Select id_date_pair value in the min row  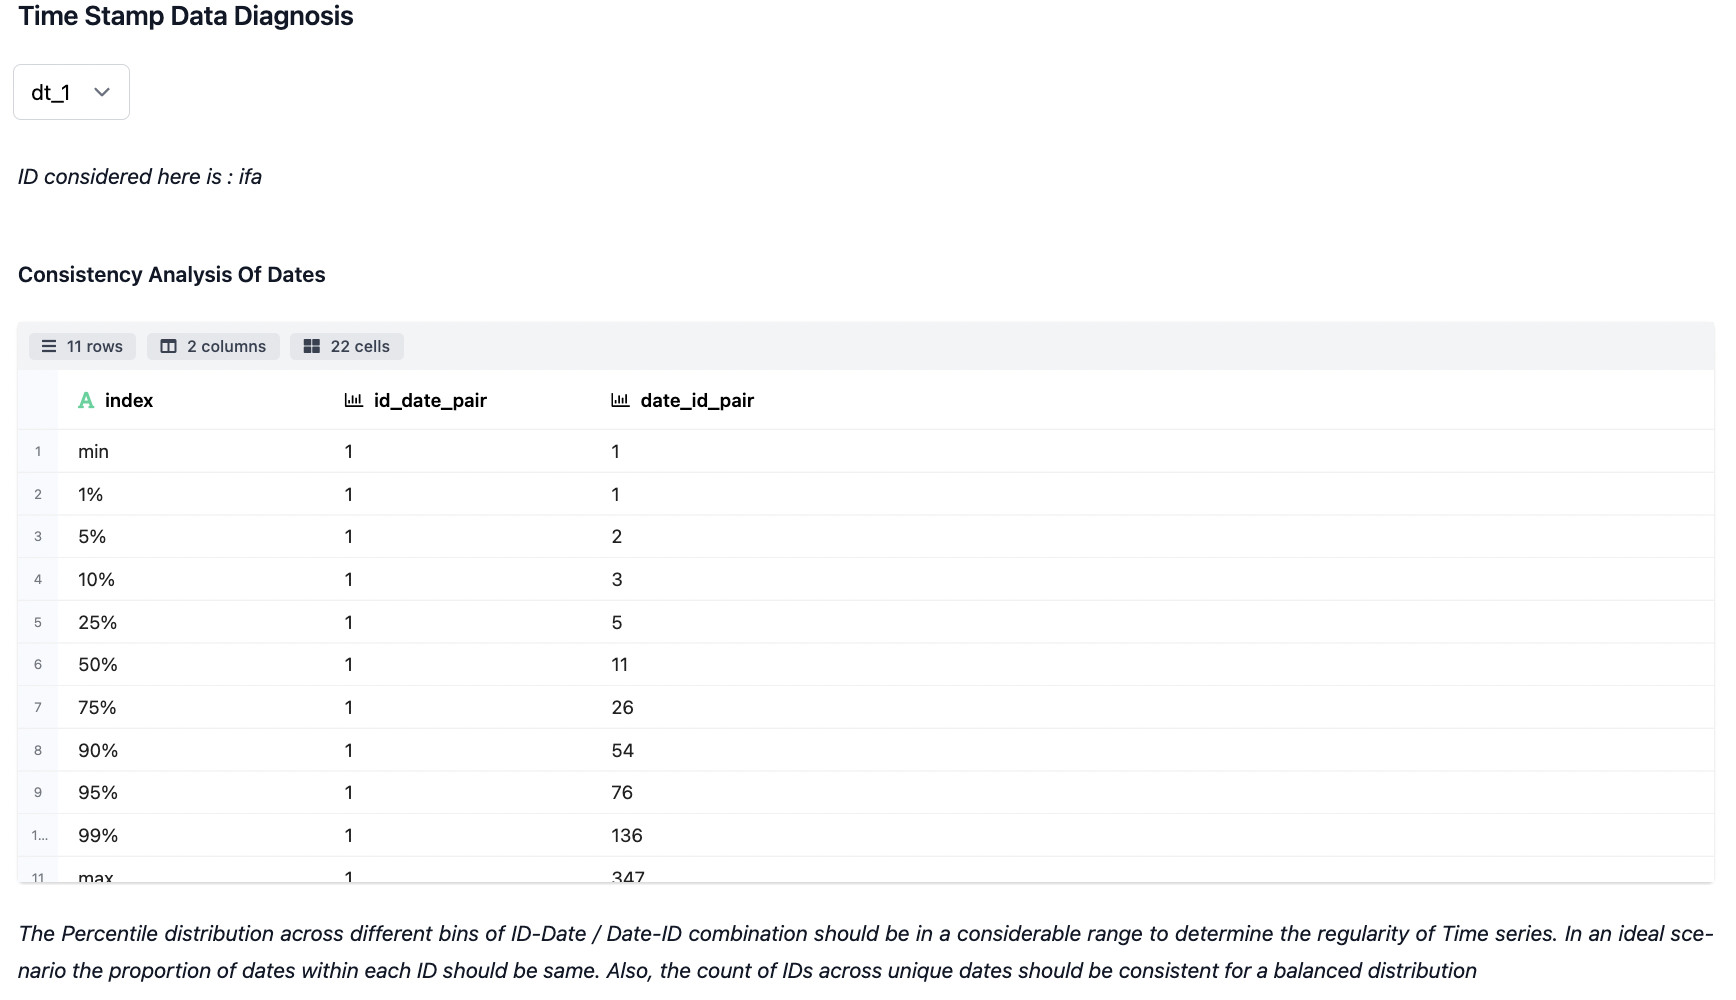349,451
